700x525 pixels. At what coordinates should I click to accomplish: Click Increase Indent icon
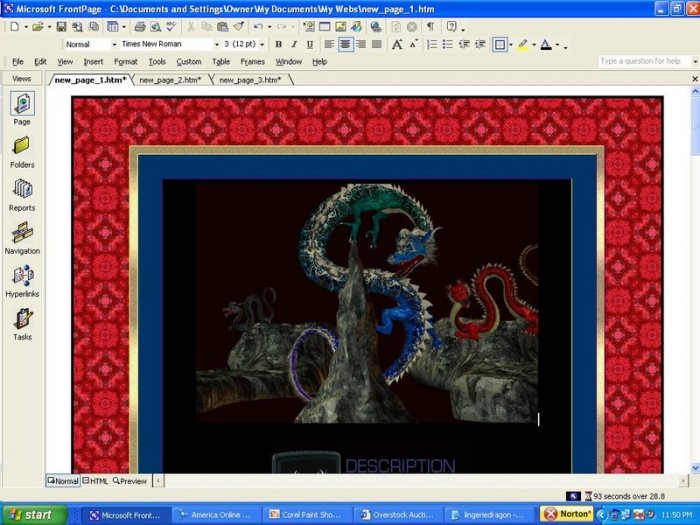pyautogui.click(x=480, y=44)
